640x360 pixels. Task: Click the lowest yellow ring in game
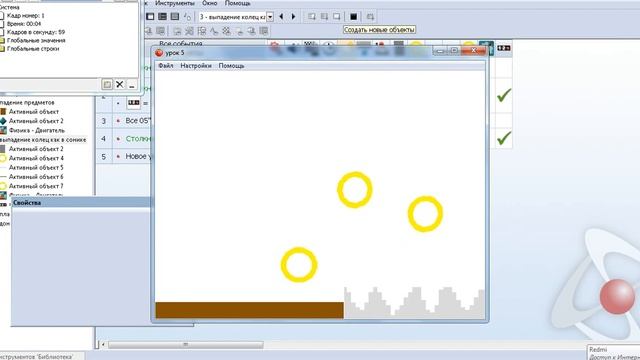pyautogui.click(x=299, y=265)
